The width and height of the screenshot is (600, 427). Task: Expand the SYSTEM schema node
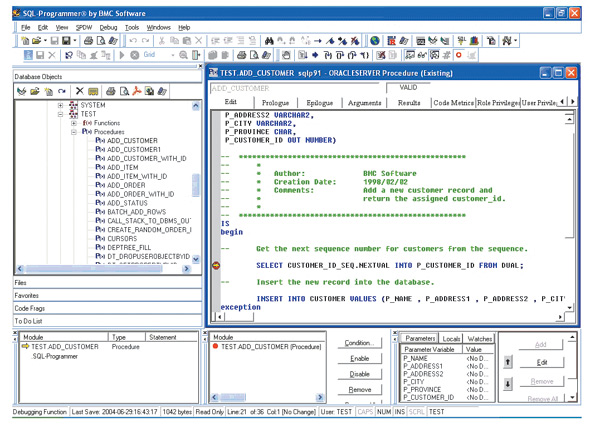click(60, 105)
